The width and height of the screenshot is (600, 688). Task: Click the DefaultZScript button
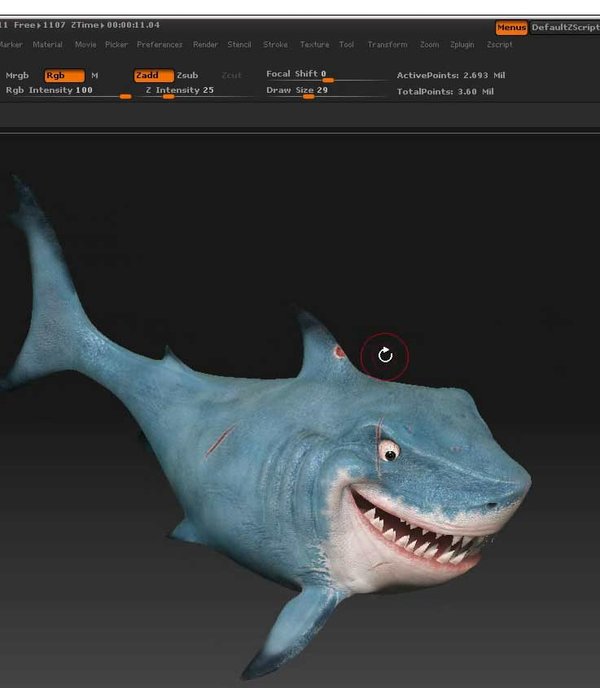[x=565, y=27]
